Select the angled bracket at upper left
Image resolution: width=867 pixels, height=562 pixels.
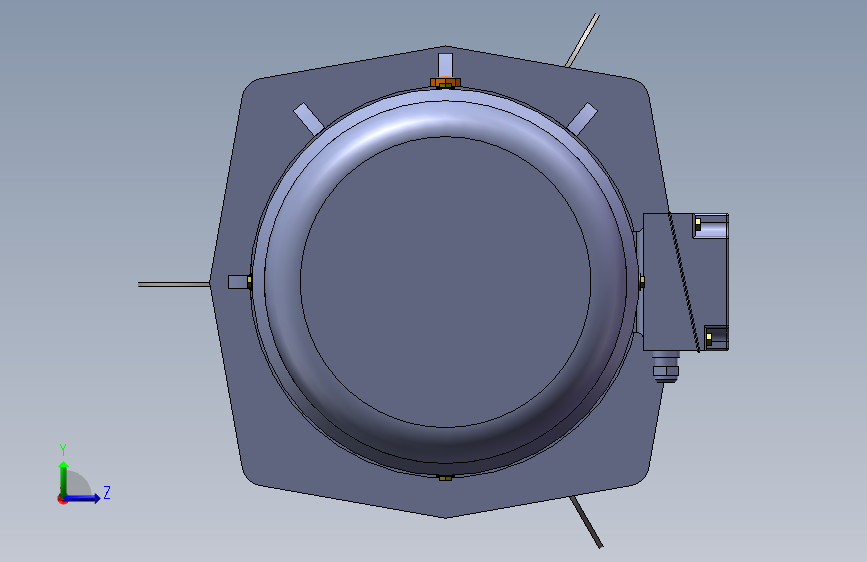pyautogui.click(x=309, y=118)
